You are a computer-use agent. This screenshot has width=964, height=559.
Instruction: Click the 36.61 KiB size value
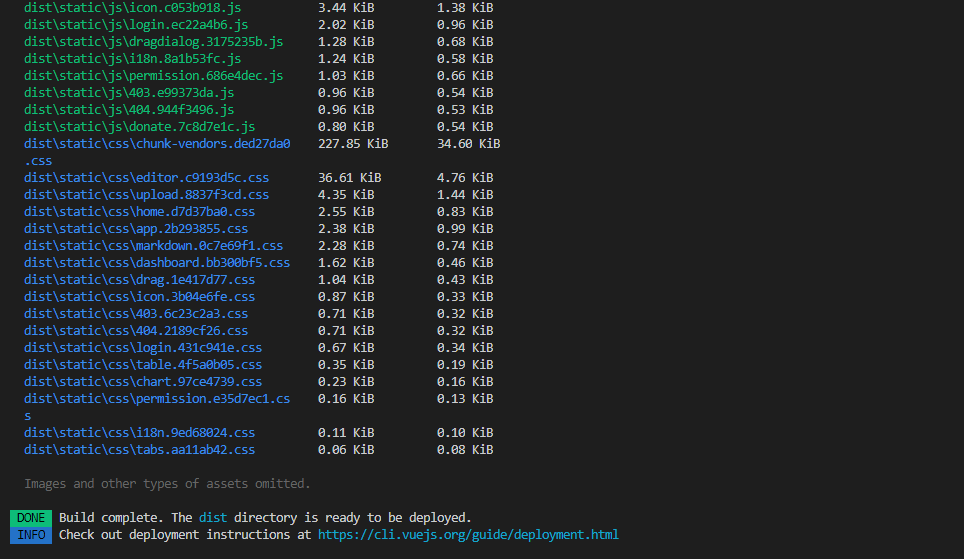pyautogui.click(x=349, y=178)
